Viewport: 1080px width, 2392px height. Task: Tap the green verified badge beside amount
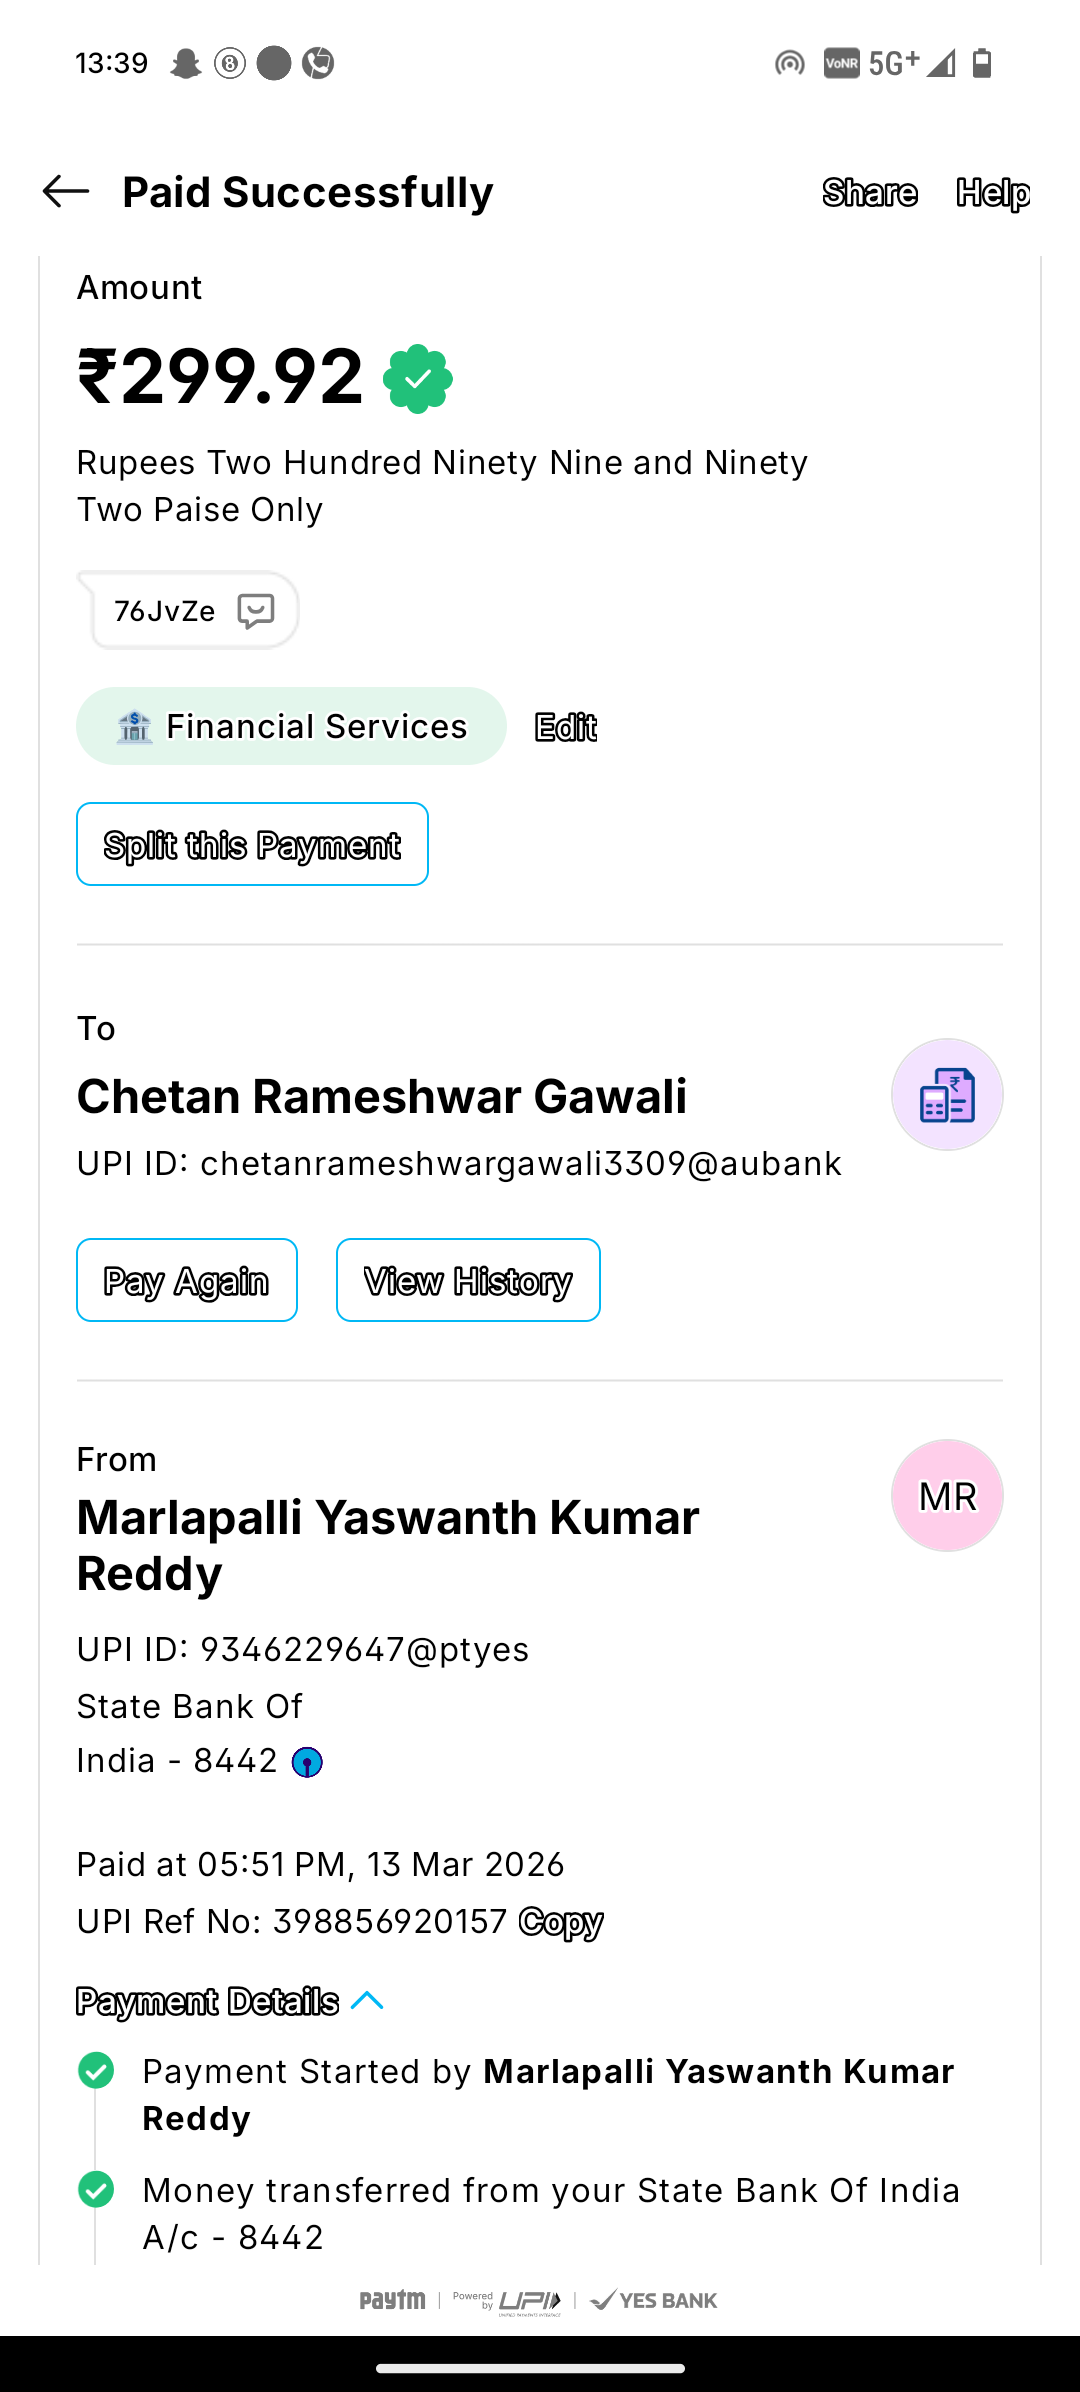tap(418, 379)
